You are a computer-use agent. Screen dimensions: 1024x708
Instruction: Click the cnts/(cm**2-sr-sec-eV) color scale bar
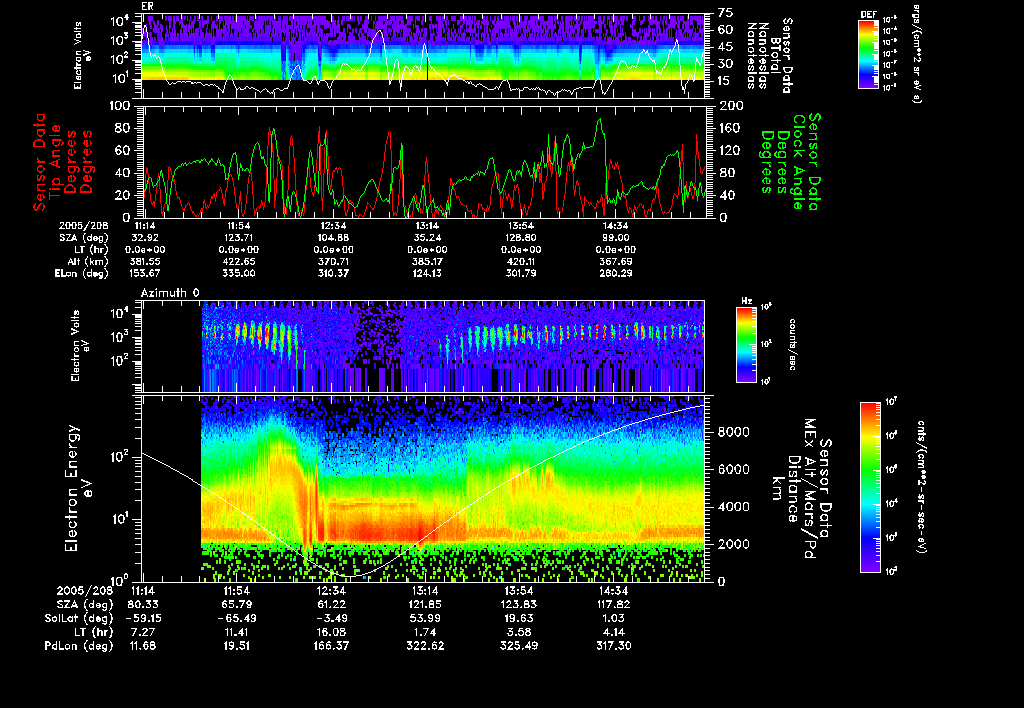pyautogui.click(x=870, y=487)
